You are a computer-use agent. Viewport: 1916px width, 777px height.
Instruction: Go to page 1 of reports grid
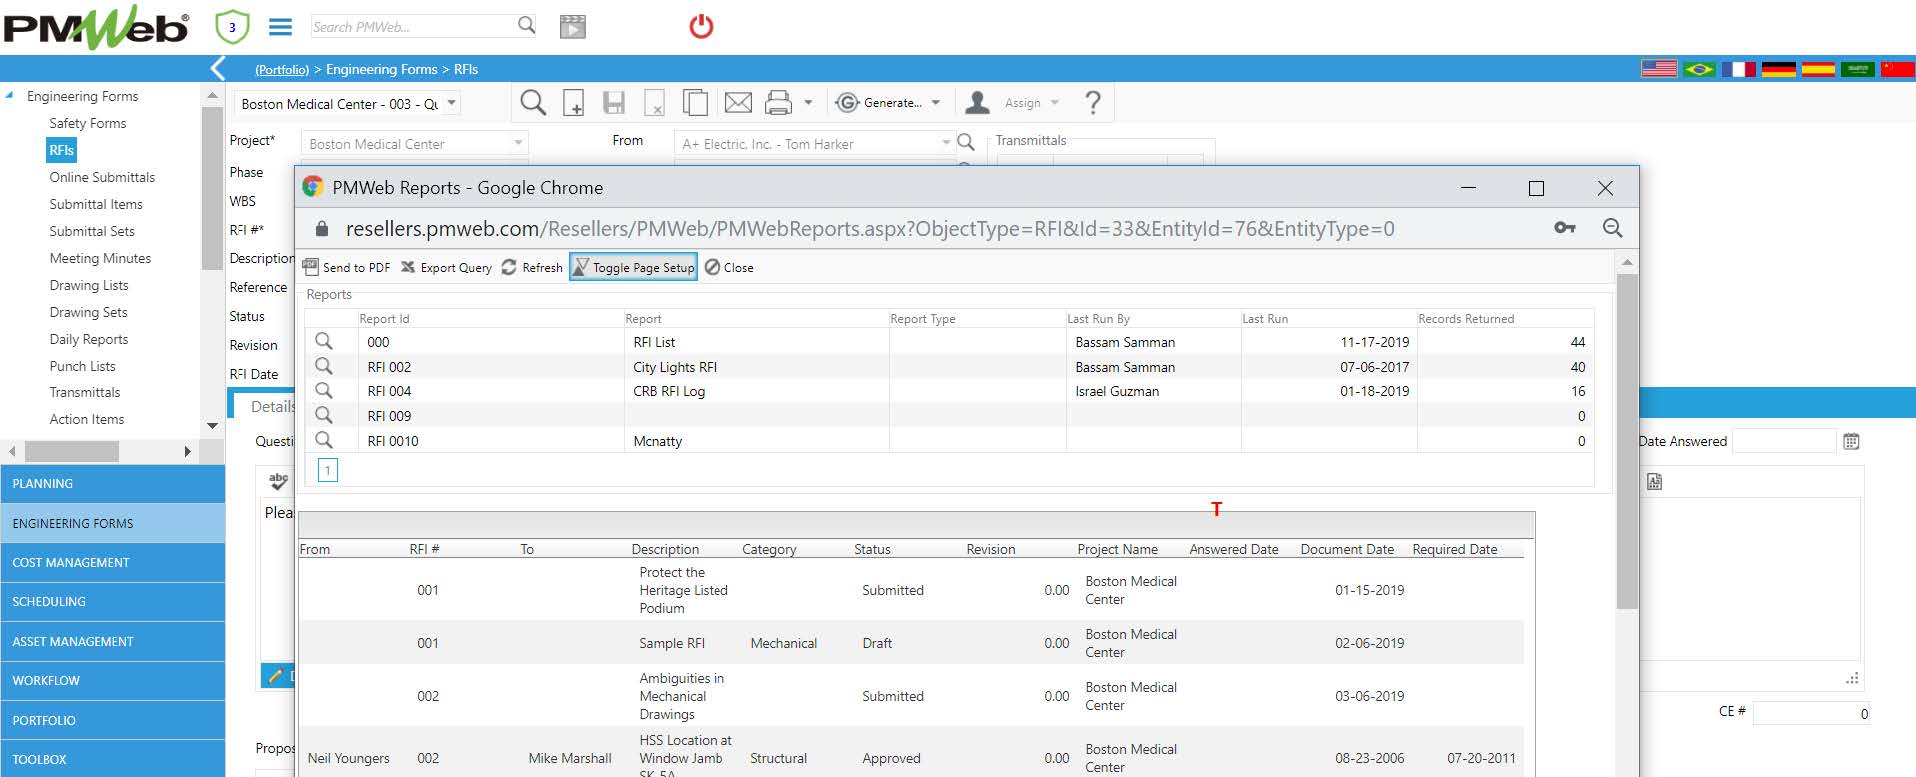[327, 470]
